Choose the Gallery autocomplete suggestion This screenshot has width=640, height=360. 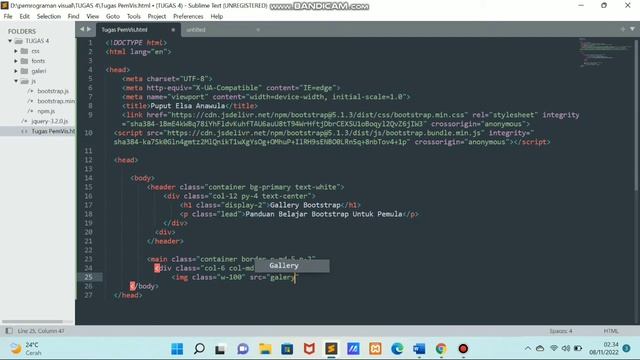pyautogui.click(x=292, y=266)
